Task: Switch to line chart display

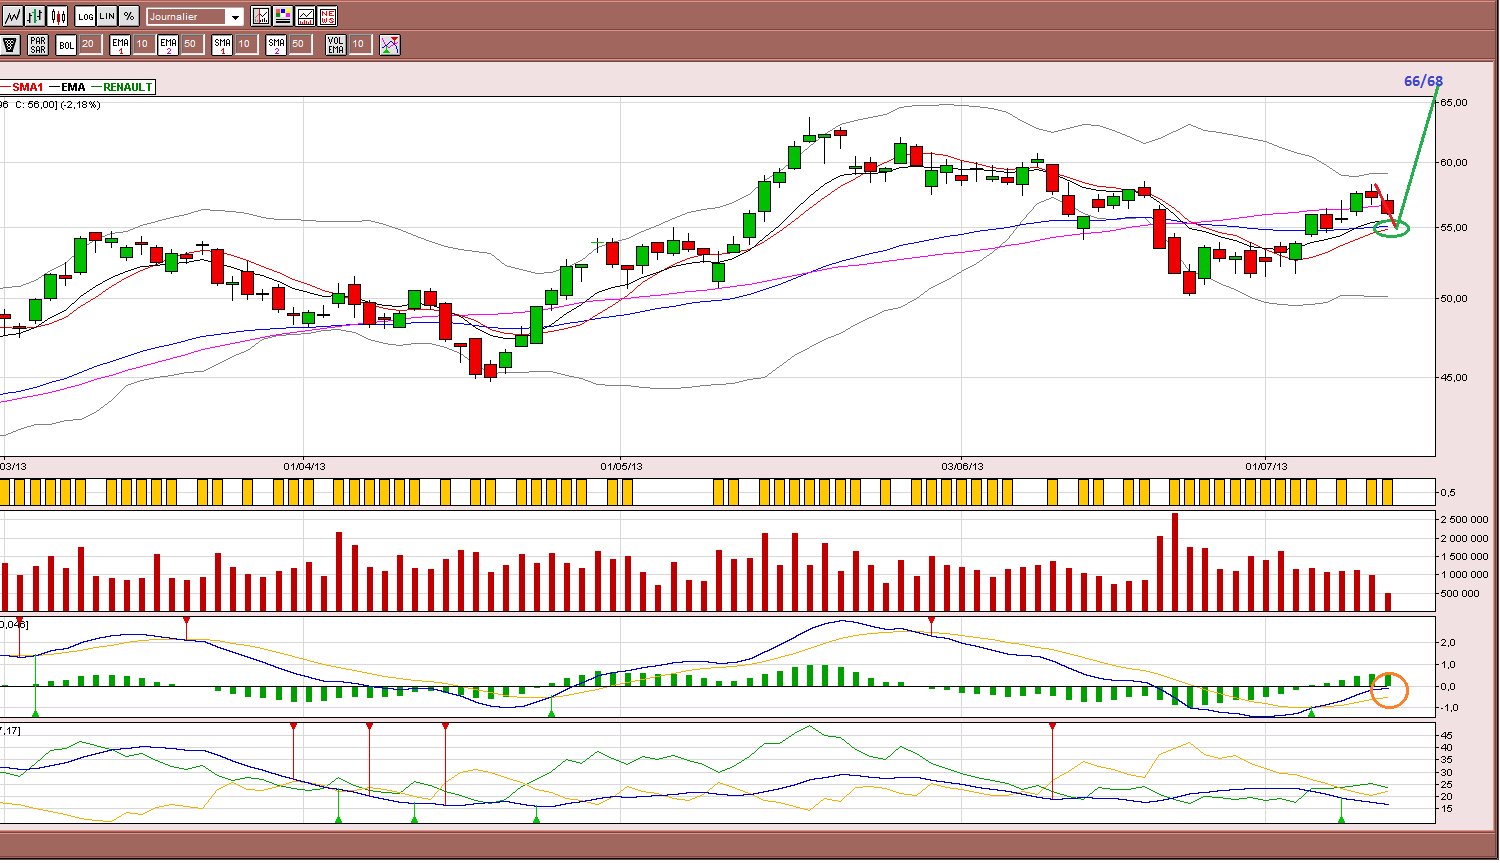Action: tap(12, 16)
